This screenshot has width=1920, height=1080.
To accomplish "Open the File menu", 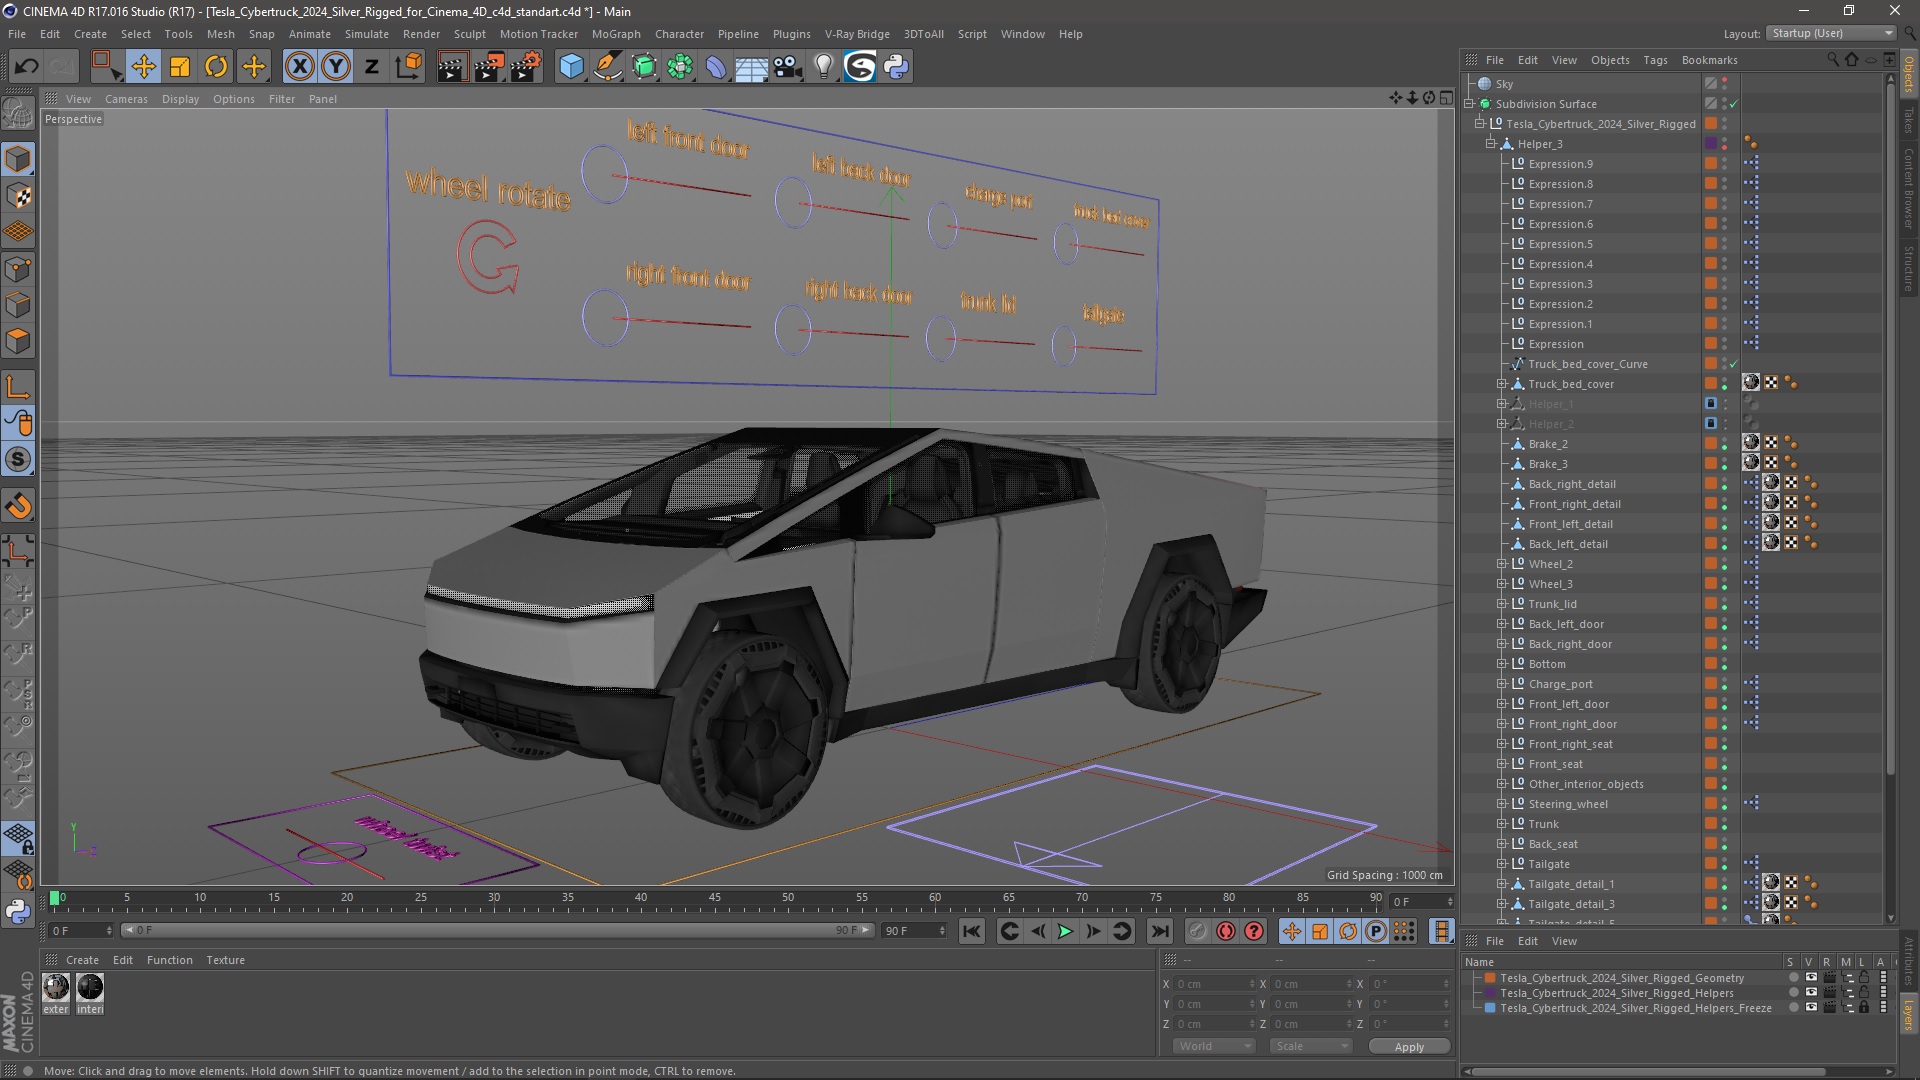I will [17, 34].
